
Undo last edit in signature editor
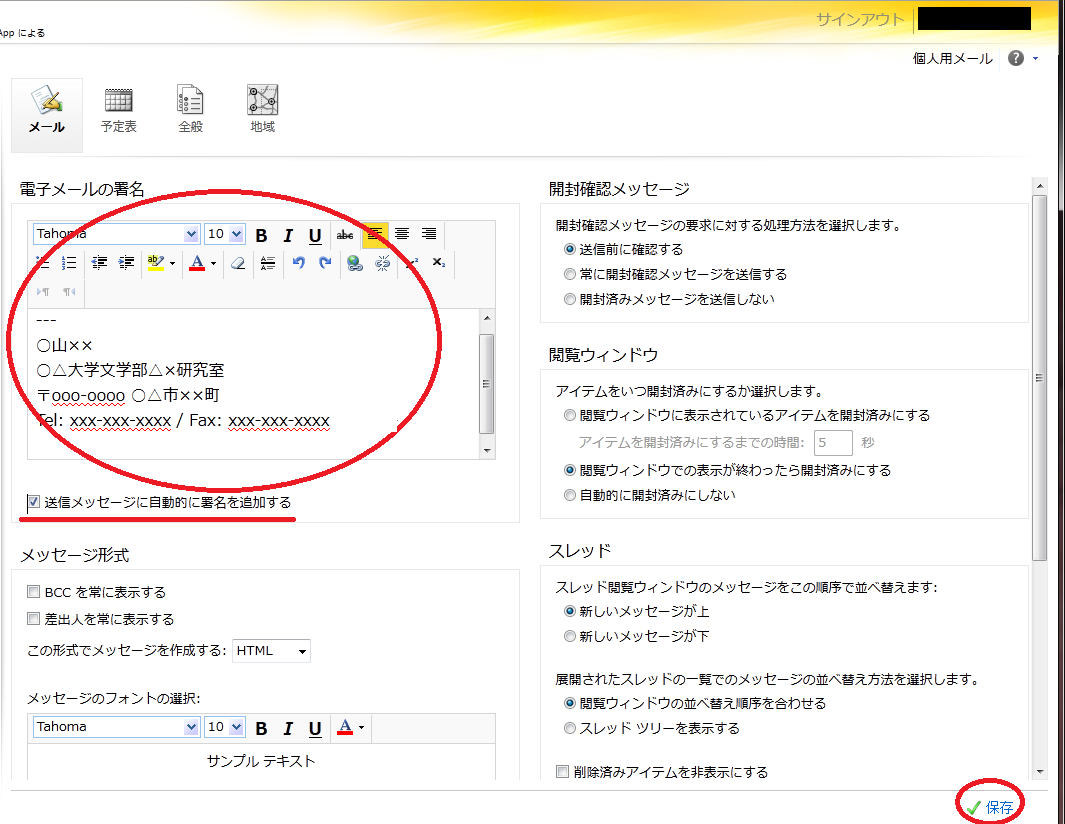coord(298,263)
